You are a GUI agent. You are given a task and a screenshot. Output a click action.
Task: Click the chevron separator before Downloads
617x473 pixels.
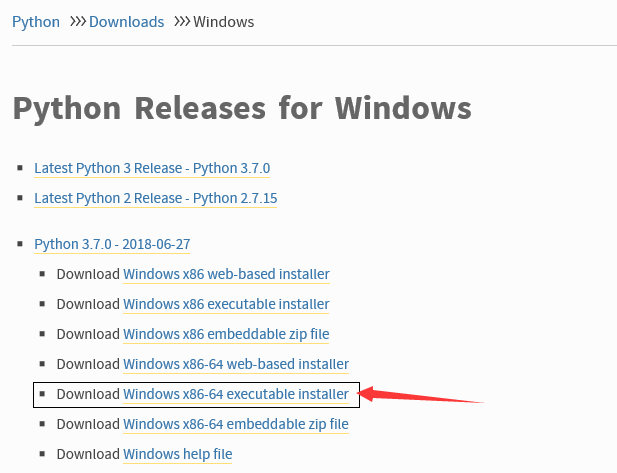78,22
